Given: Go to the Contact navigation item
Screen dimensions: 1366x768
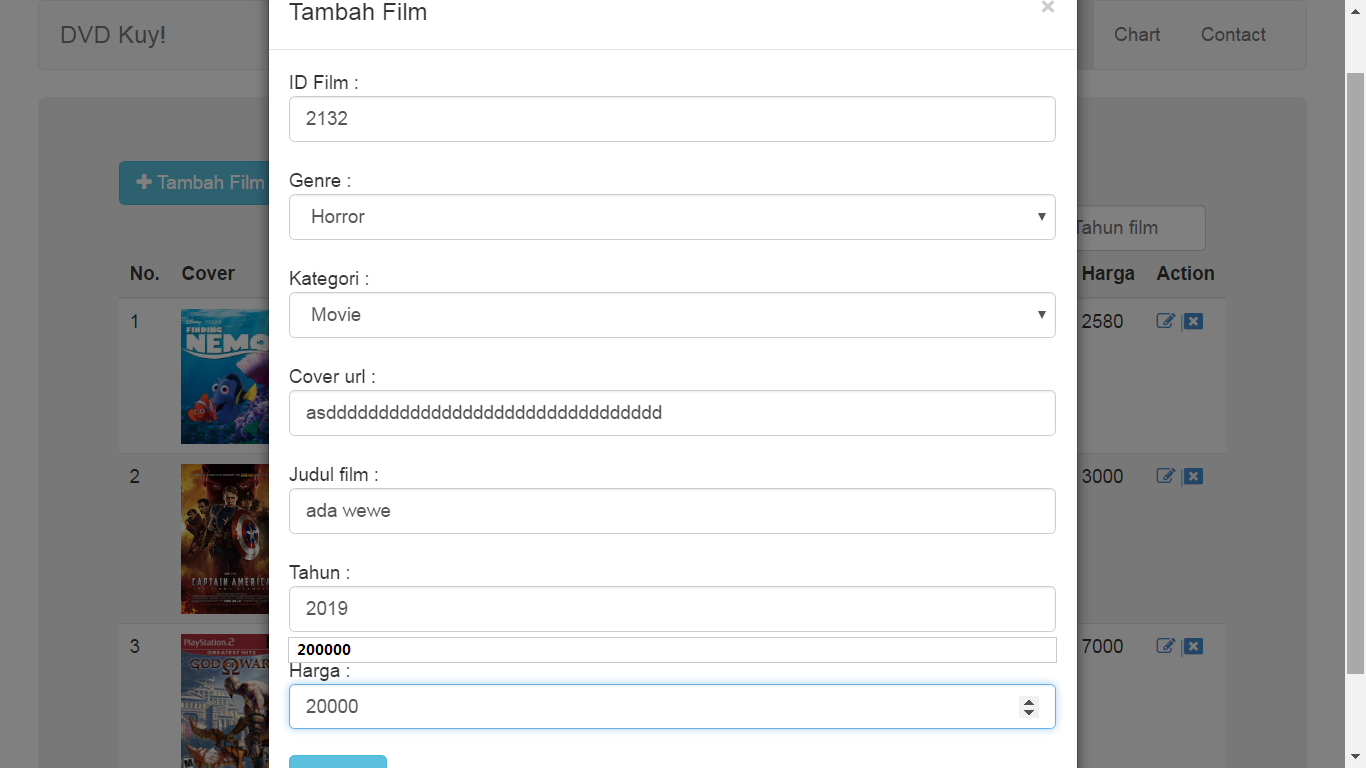Looking at the screenshot, I should (x=1233, y=35).
